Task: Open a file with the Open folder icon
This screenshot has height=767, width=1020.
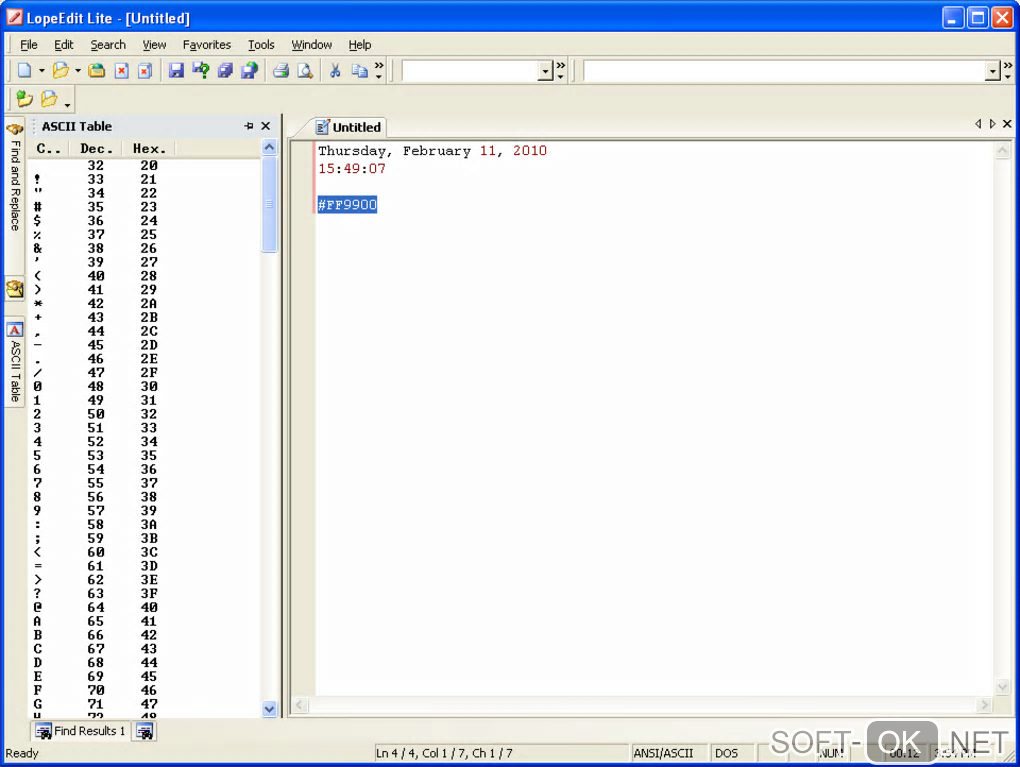Action: pyautogui.click(x=60, y=70)
